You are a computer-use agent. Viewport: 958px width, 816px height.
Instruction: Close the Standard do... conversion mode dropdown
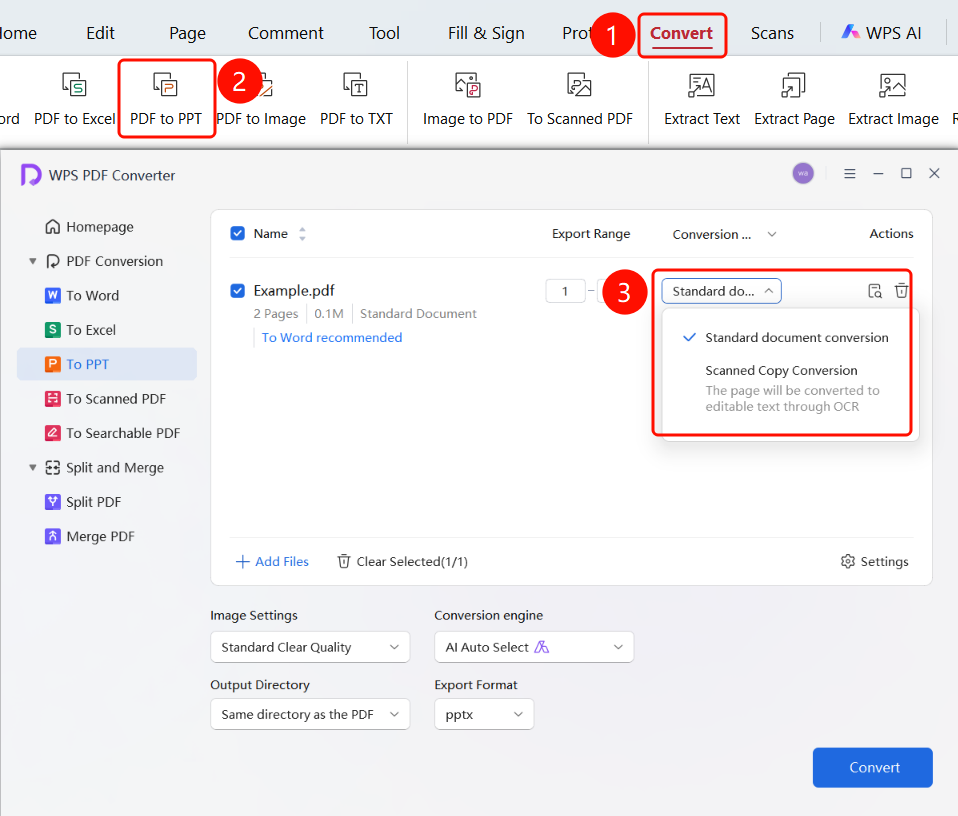point(721,291)
